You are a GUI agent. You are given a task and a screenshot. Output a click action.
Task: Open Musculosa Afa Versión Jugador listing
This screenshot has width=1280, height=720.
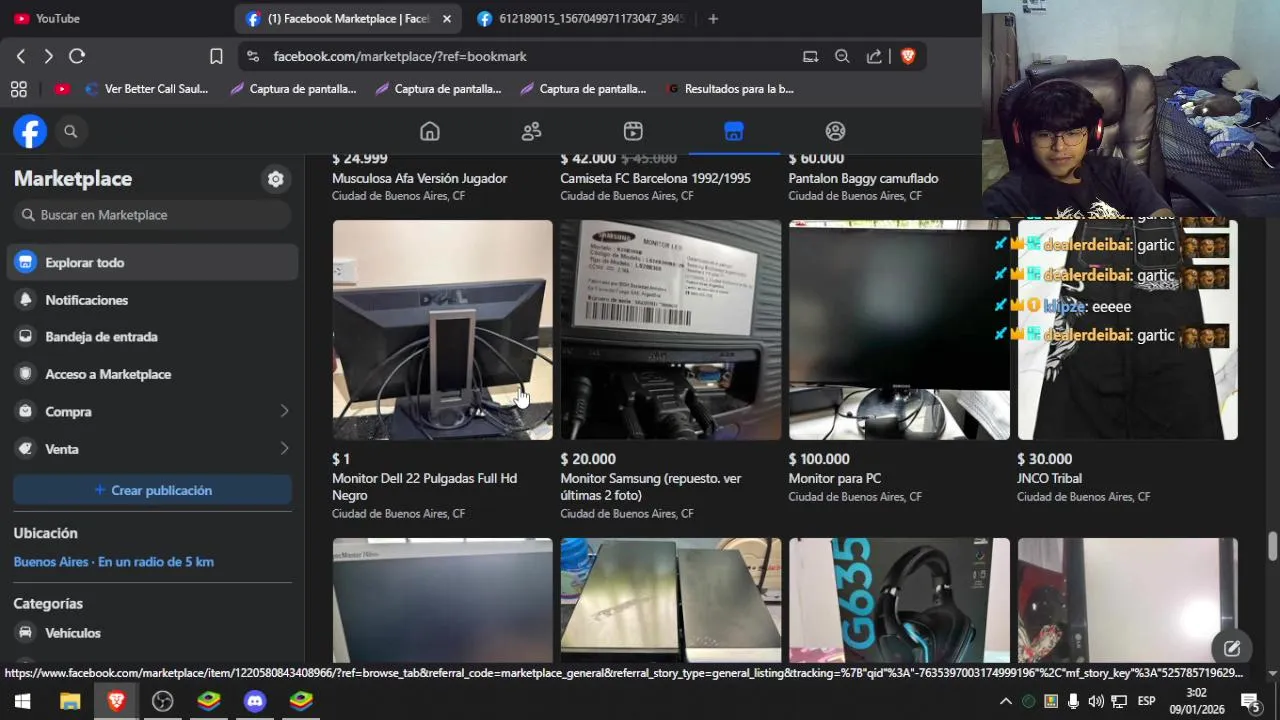click(419, 179)
